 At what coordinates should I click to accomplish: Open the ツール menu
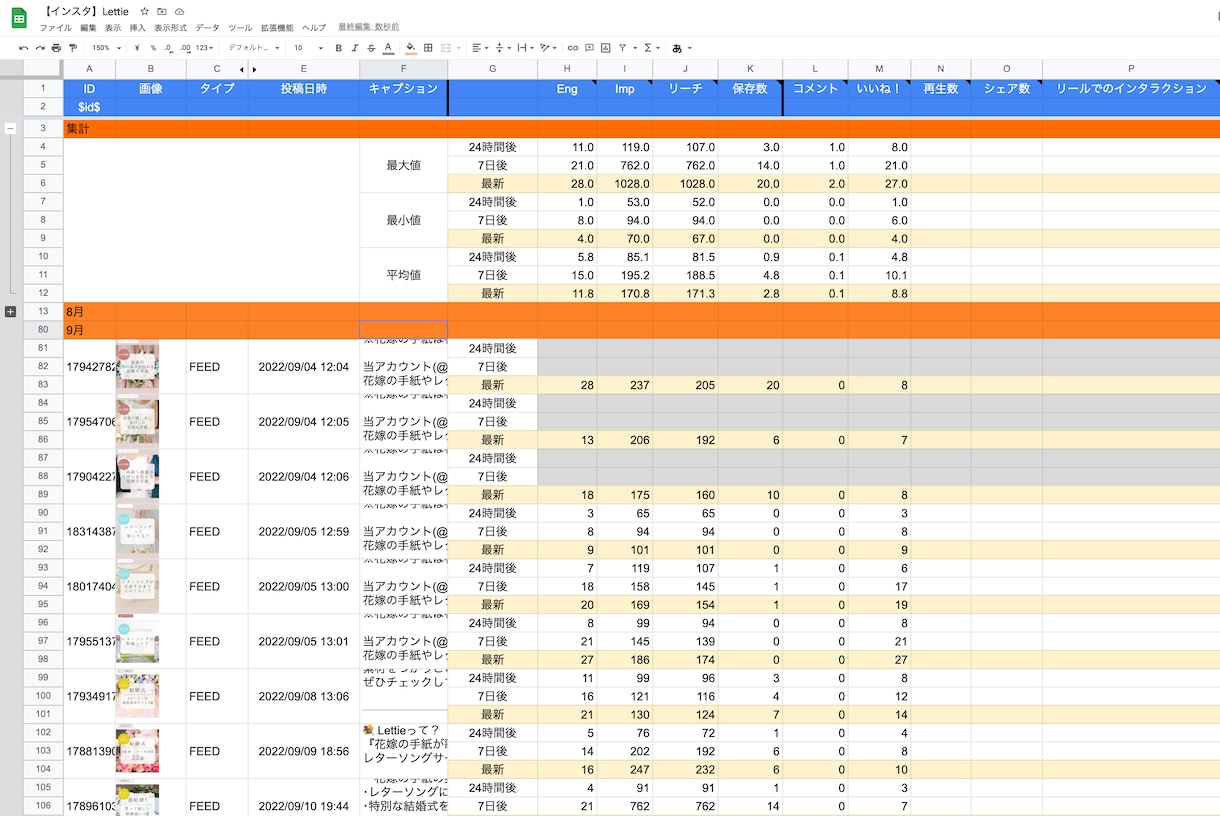(x=240, y=27)
